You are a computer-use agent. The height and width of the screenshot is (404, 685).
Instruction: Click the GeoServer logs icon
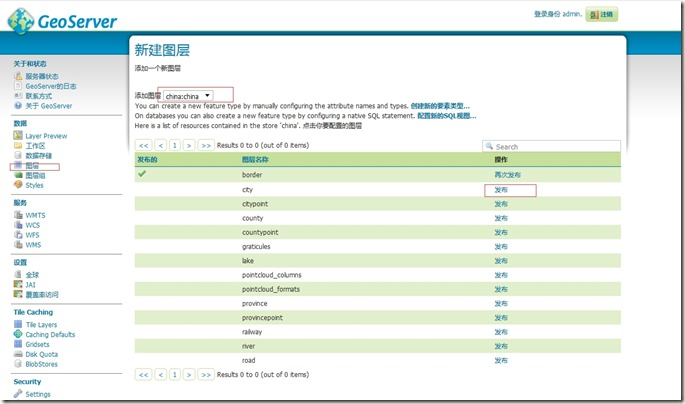click(18, 86)
